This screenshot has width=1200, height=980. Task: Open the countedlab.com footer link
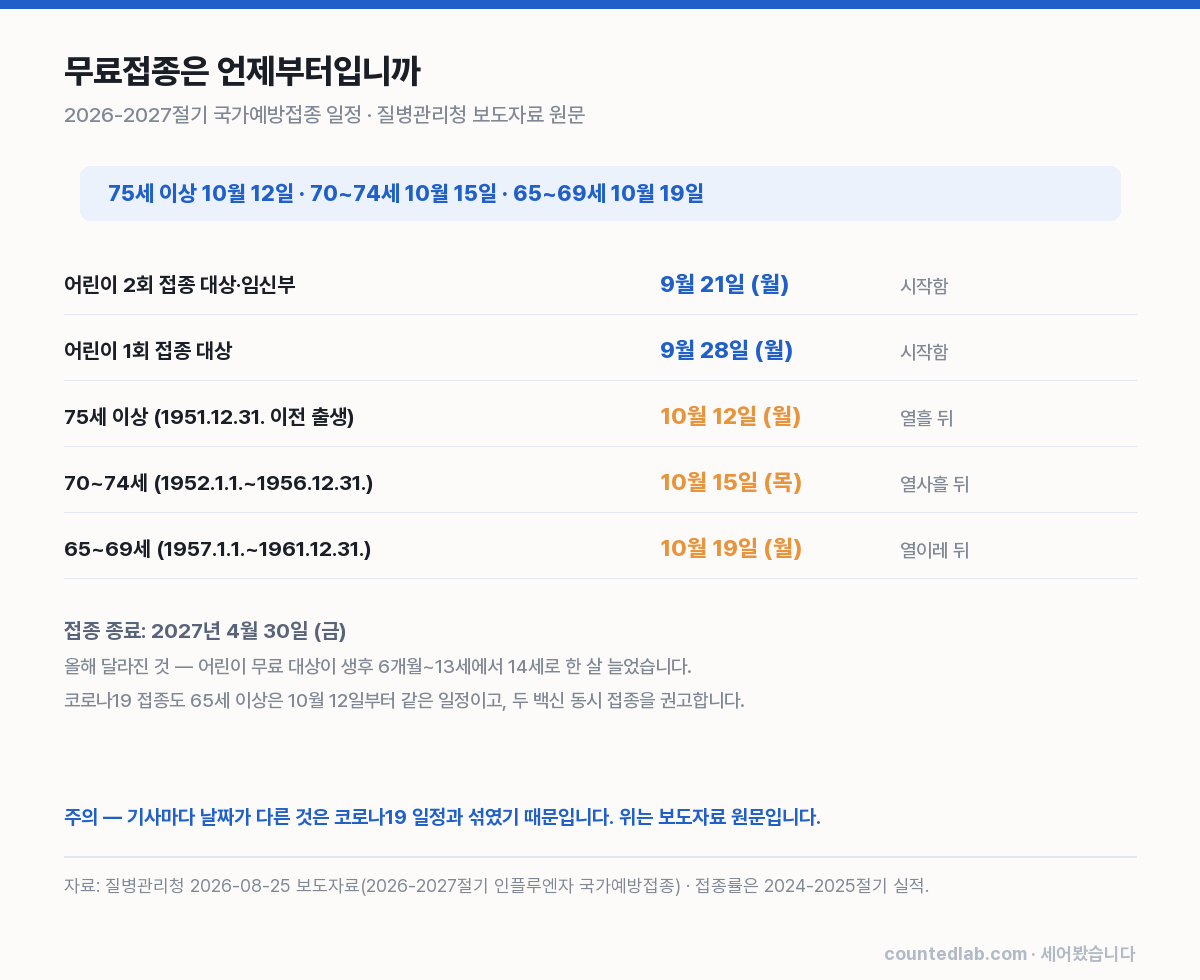click(x=955, y=954)
